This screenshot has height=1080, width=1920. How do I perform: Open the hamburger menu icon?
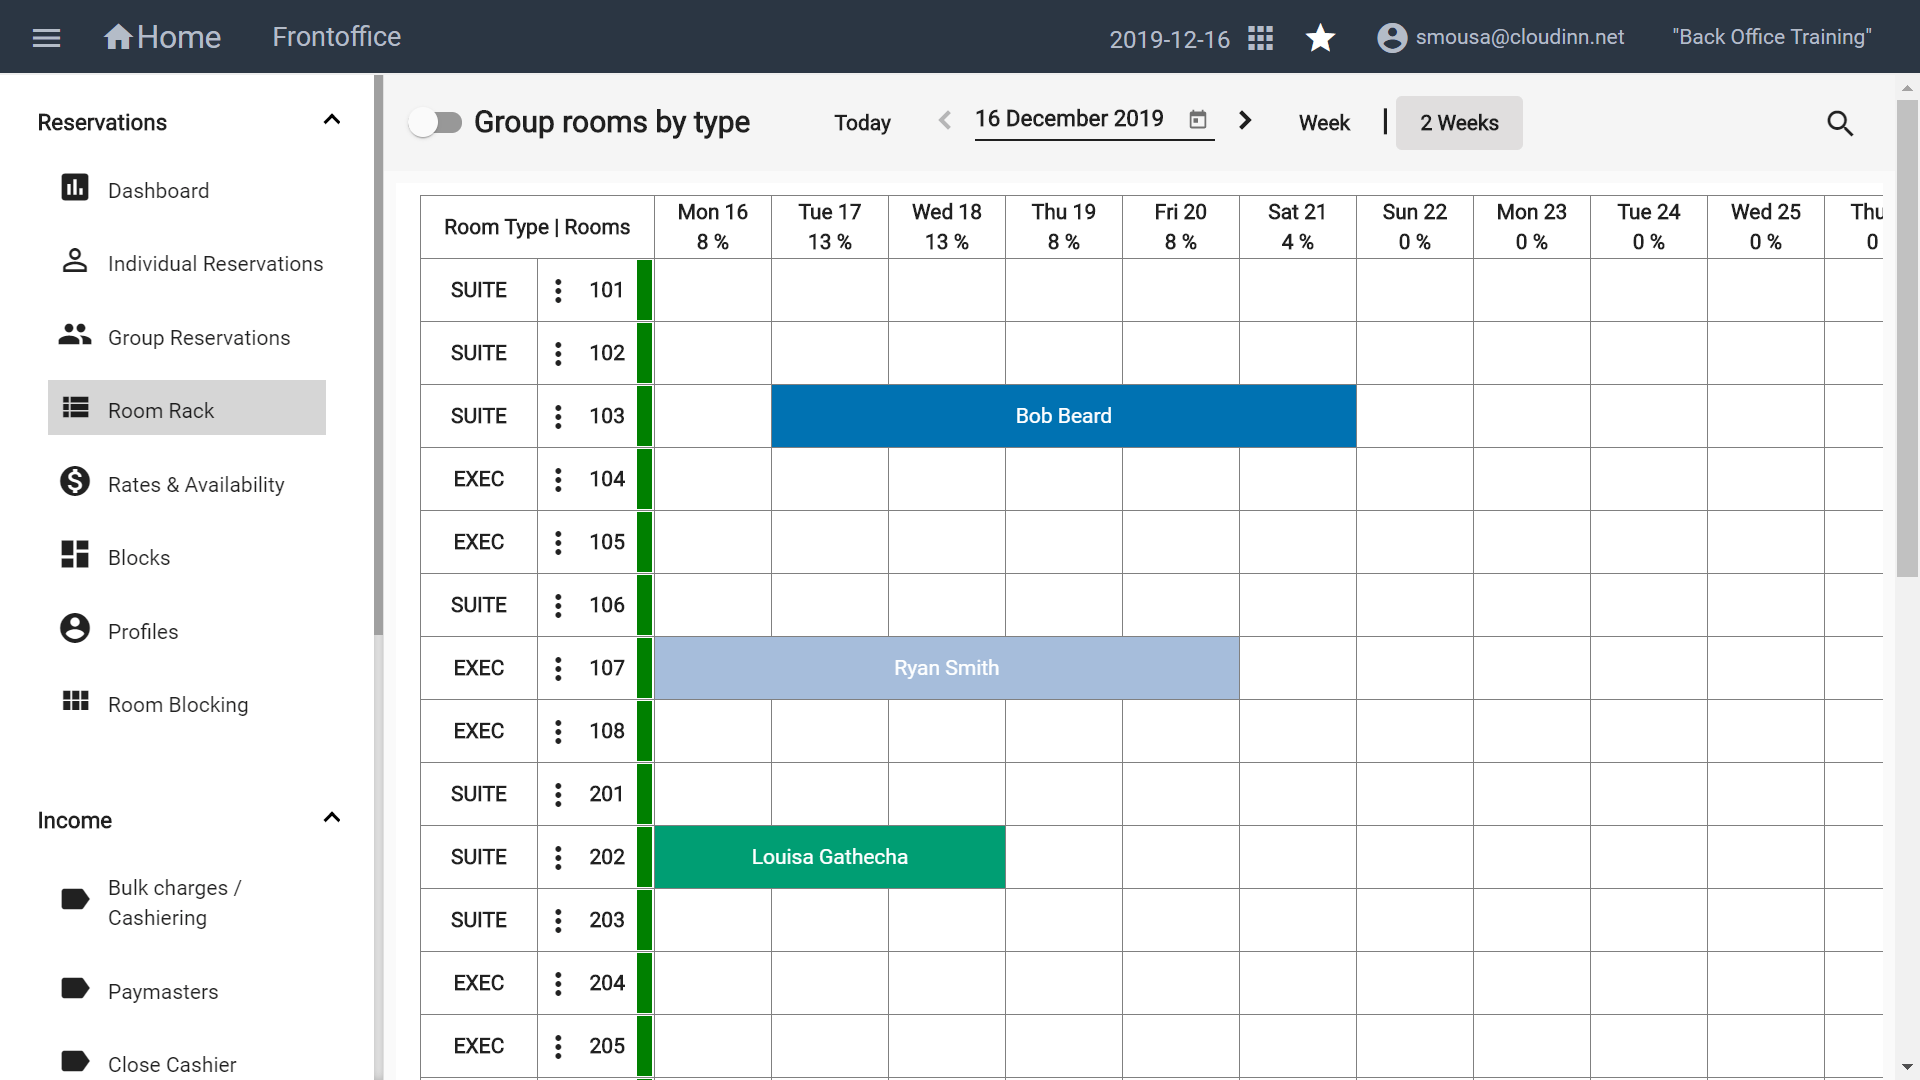click(46, 38)
